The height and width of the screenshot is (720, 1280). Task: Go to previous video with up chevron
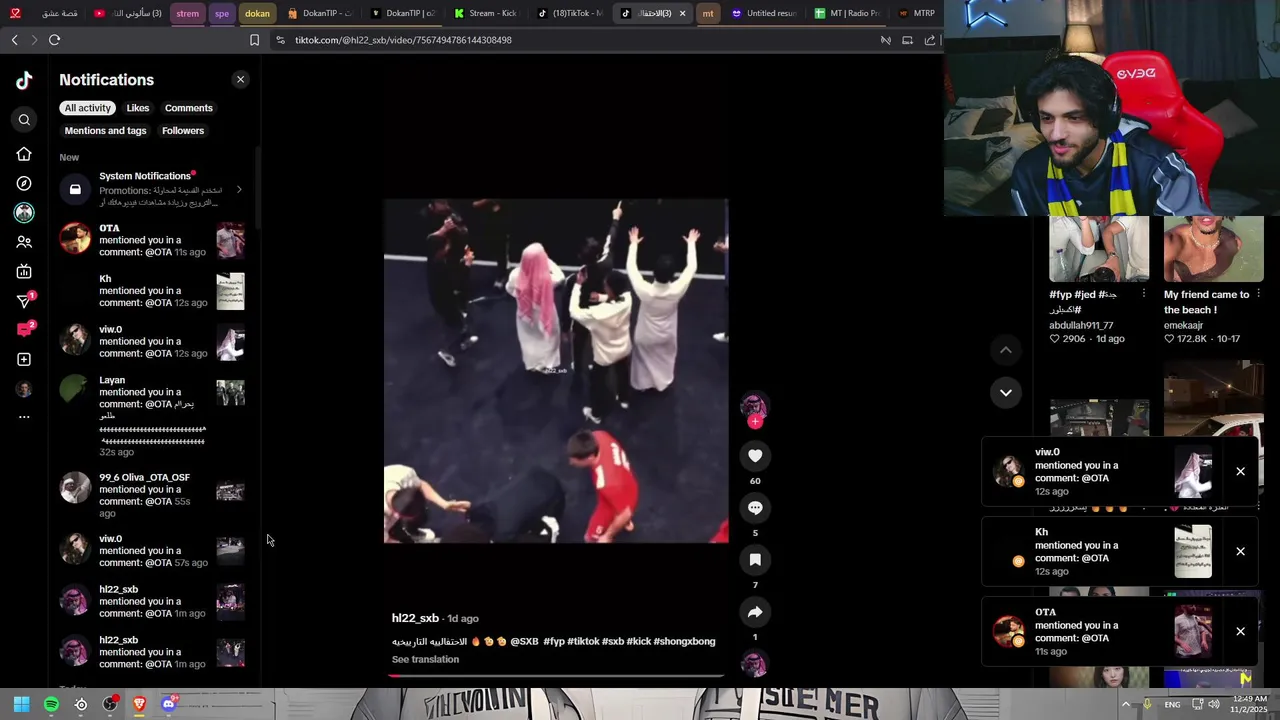pos(1006,350)
